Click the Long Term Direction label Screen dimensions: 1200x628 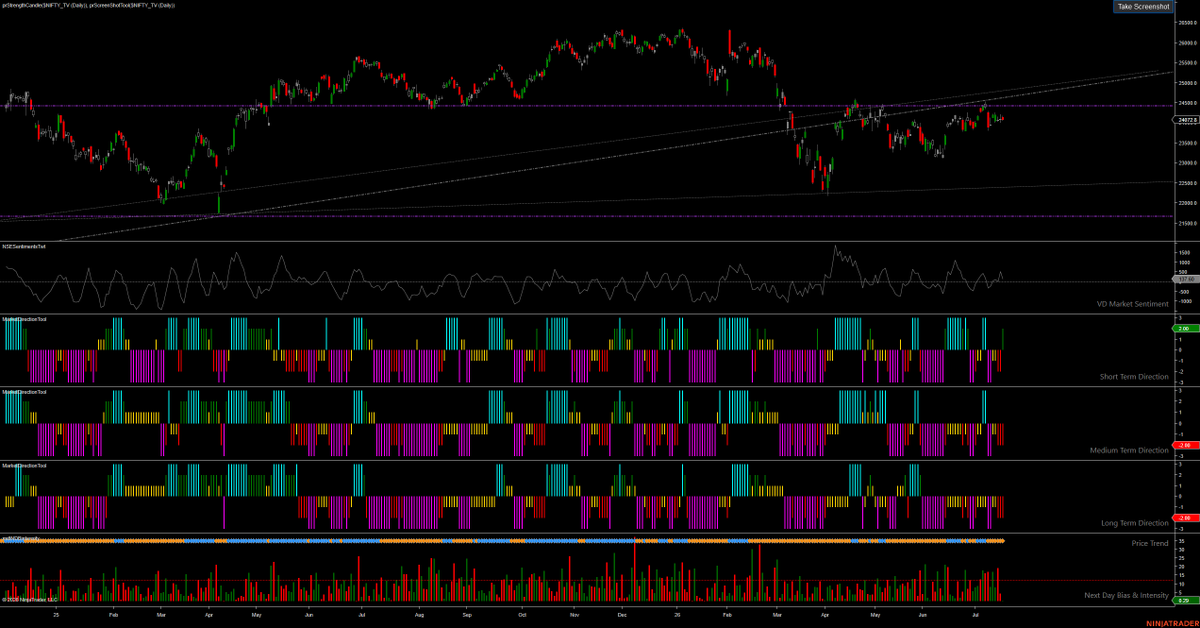click(1134, 523)
